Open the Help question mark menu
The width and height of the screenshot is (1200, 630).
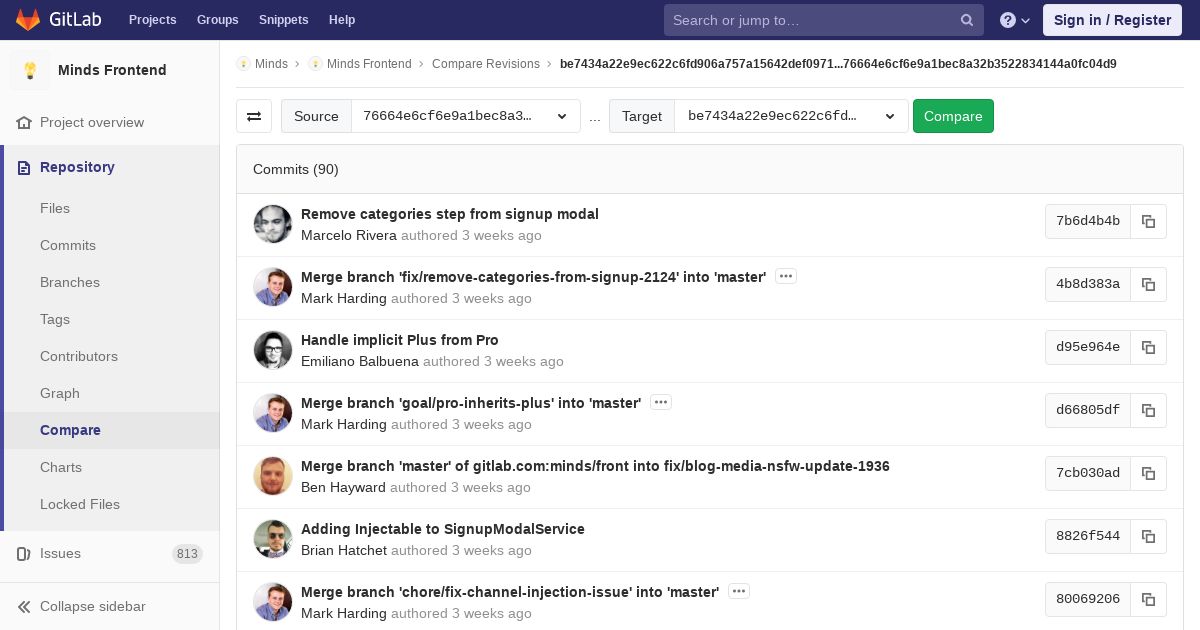pyautogui.click(x=1015, y=20)
